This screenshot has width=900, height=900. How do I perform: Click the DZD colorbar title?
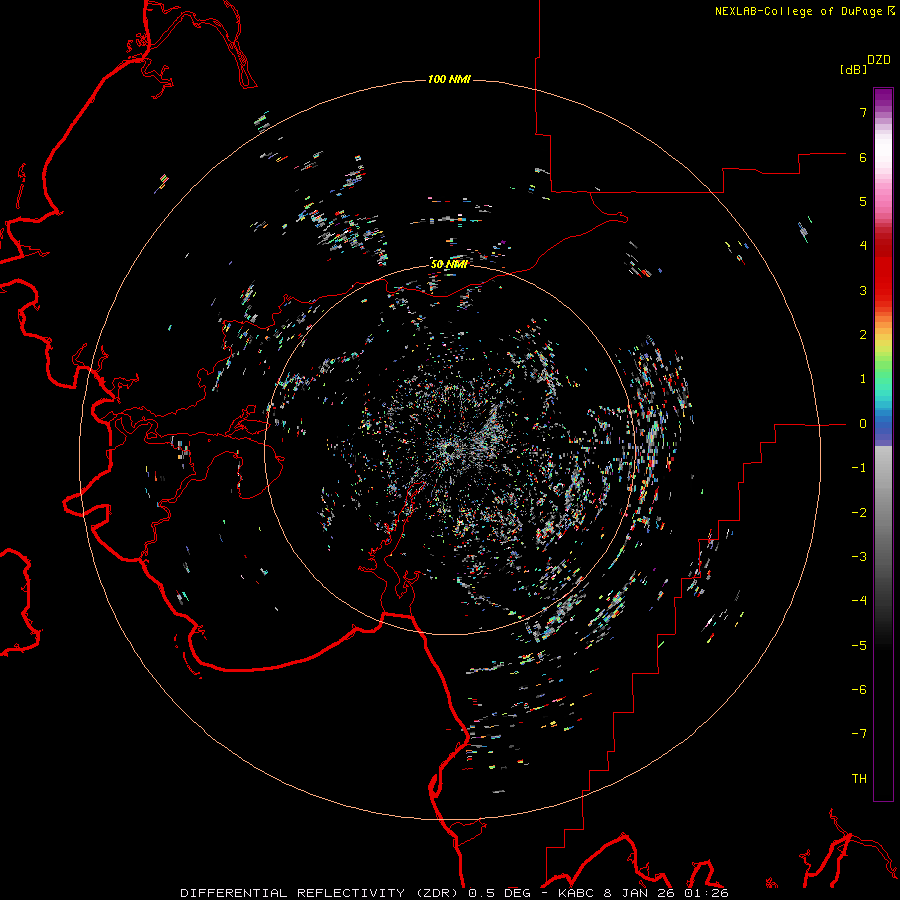879,60
